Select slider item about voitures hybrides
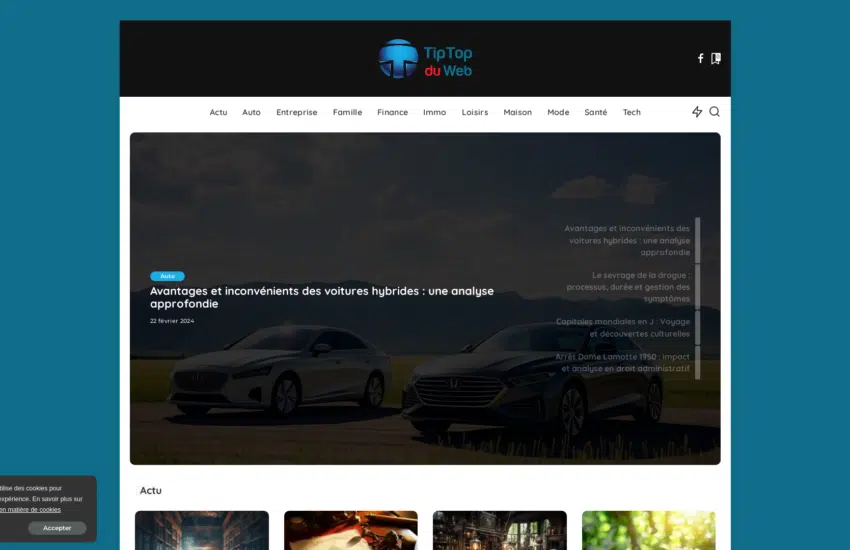The width and height of the screenshot is (850, 550). coord(627,240)
